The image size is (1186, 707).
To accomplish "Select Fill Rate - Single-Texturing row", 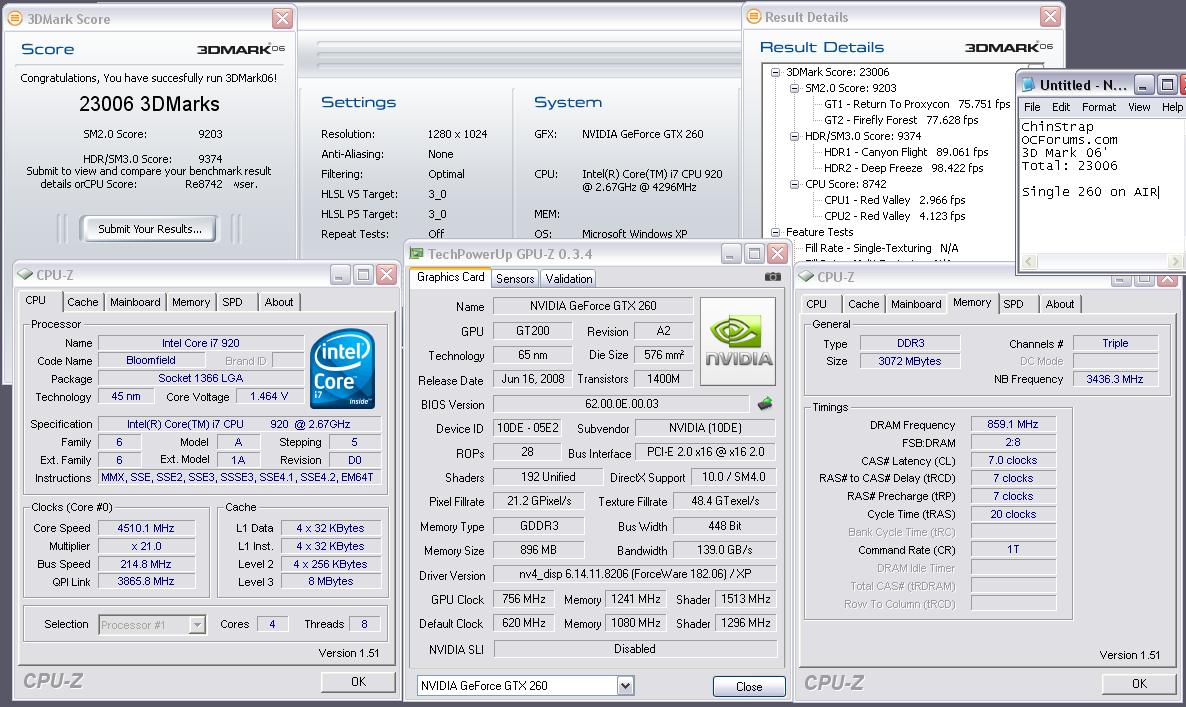I will coord(881,248).
